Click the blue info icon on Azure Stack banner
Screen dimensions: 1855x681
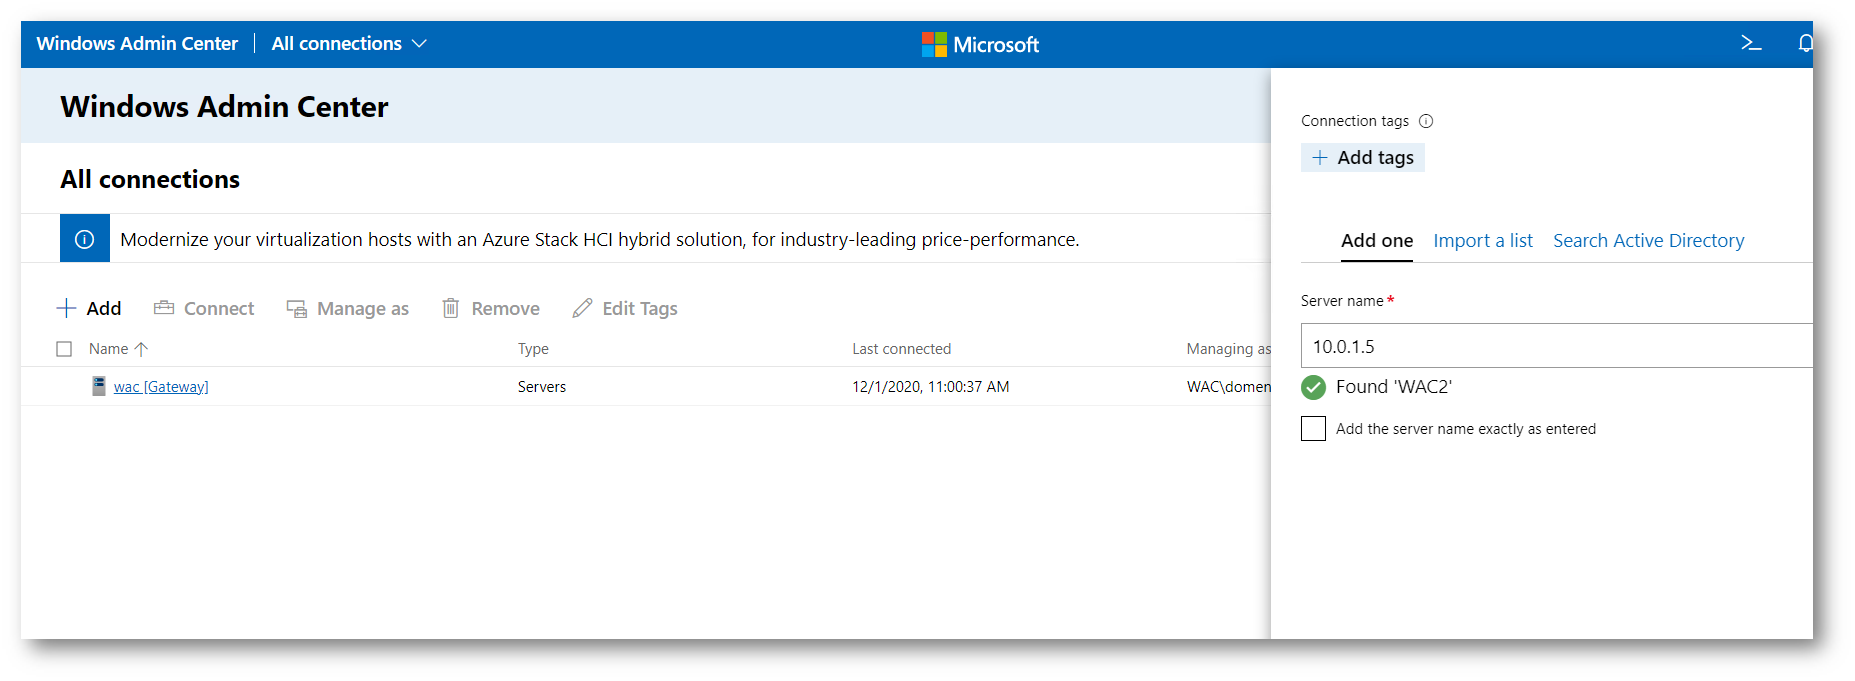(85, 239)
